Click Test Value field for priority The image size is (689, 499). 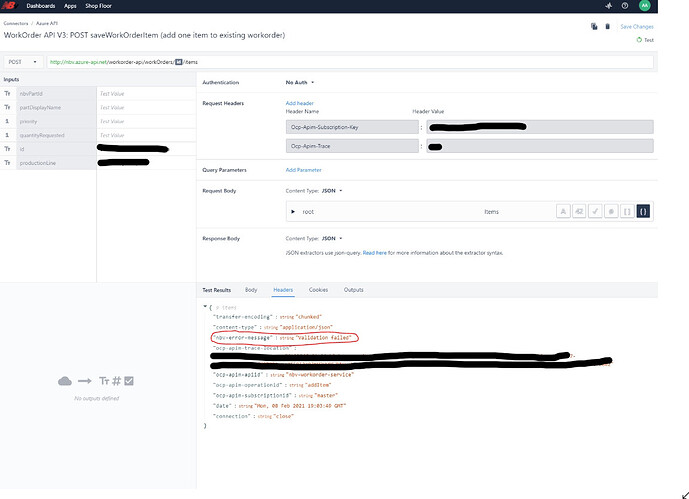[146, 121]
